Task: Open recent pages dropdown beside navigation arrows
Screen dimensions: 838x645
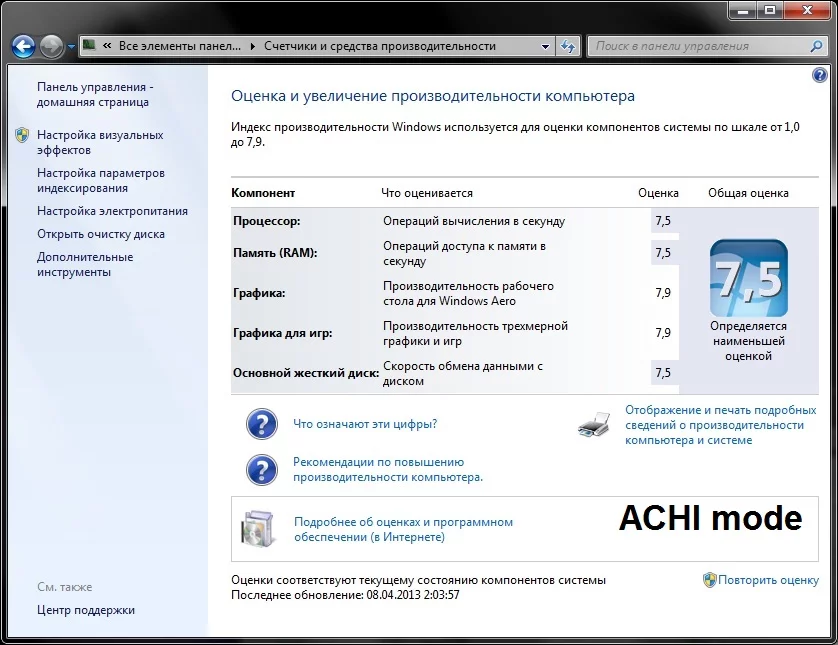Action: click(71, 47)
